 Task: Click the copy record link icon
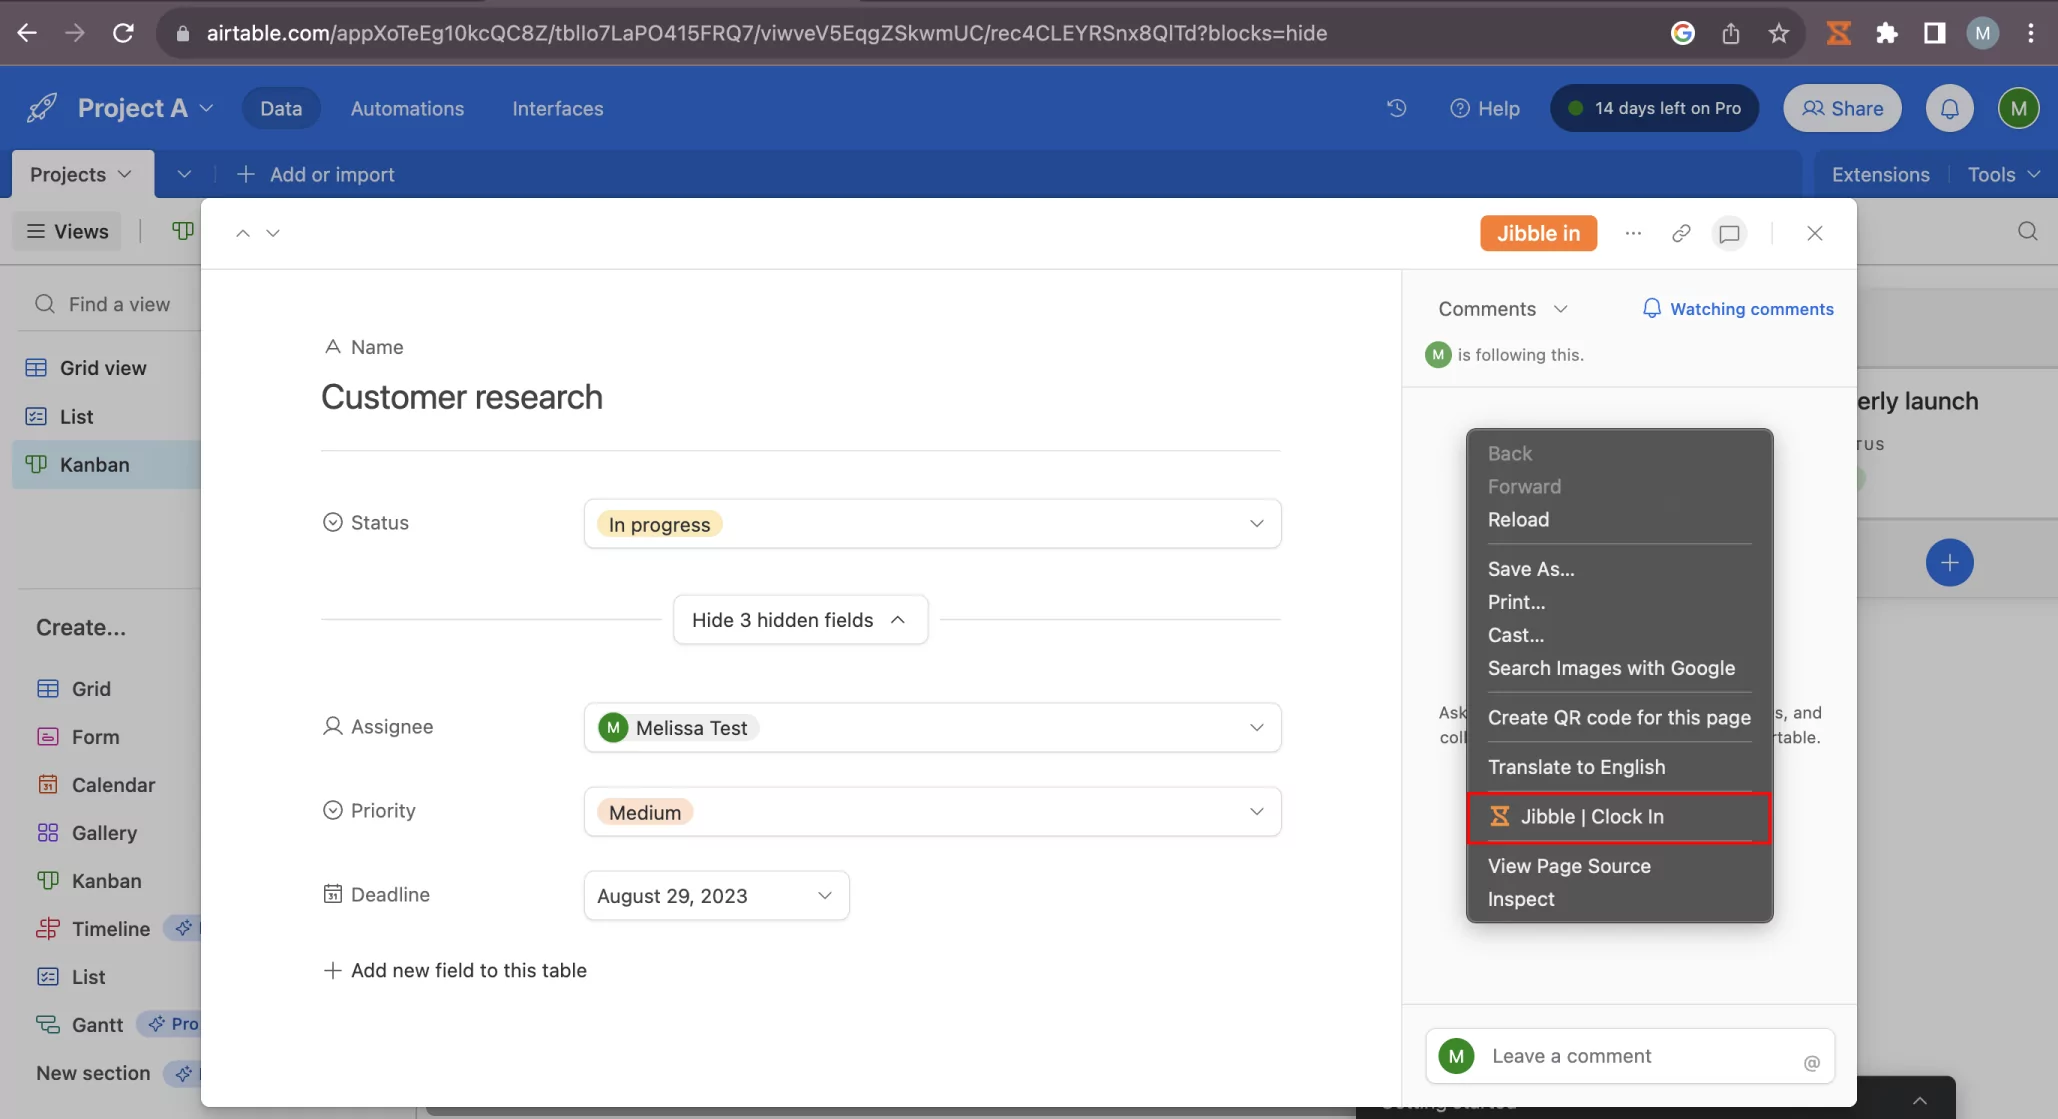point(1681,233)
